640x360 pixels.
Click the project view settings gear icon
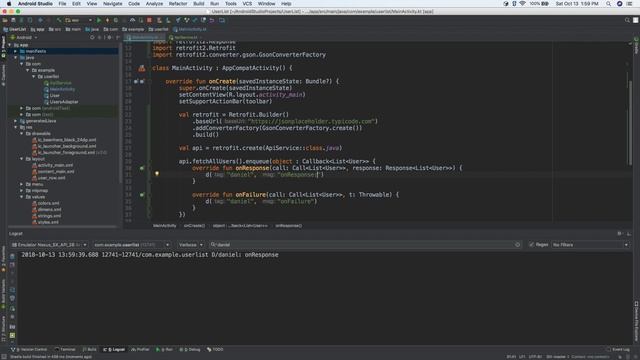click(109, 37)
